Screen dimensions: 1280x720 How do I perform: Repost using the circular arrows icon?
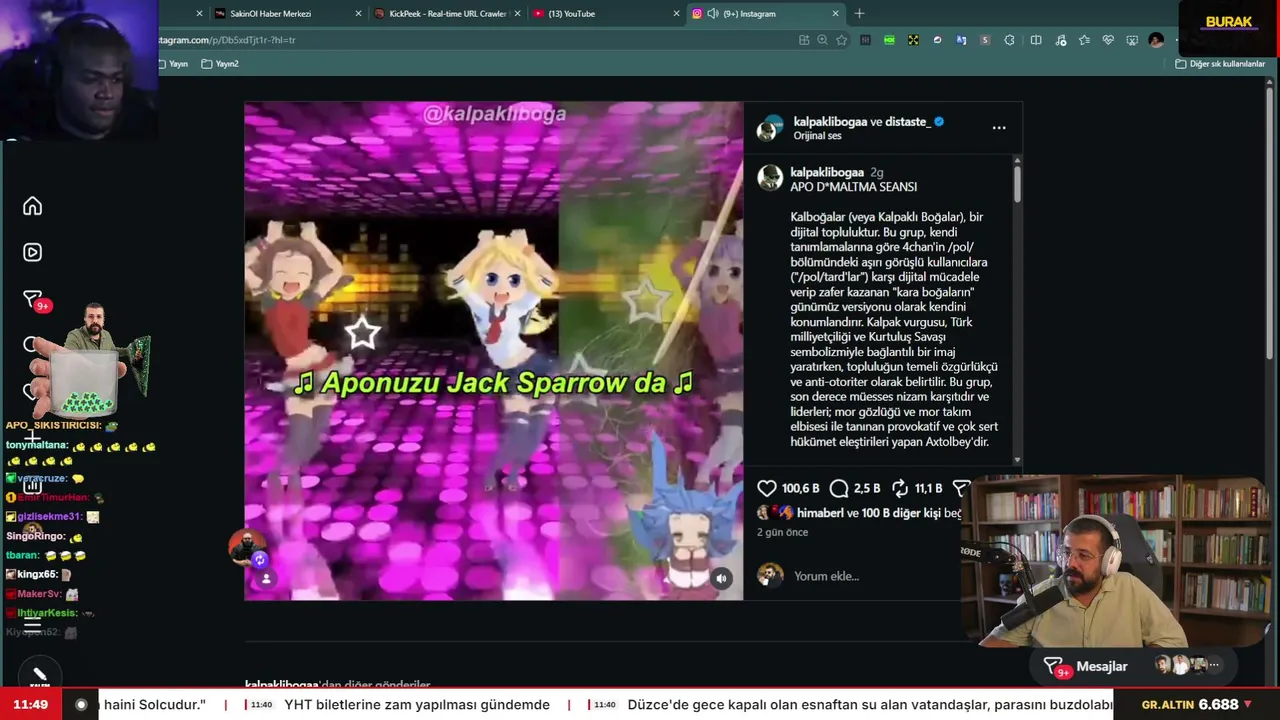coord(900,488)
